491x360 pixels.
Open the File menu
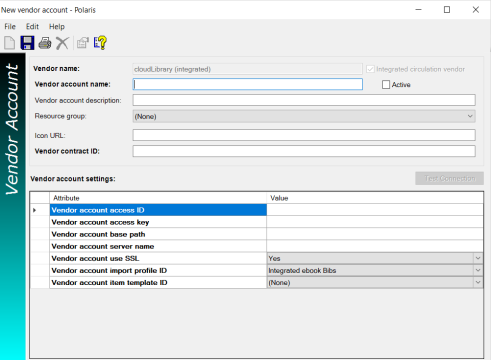tap(10, 27)
